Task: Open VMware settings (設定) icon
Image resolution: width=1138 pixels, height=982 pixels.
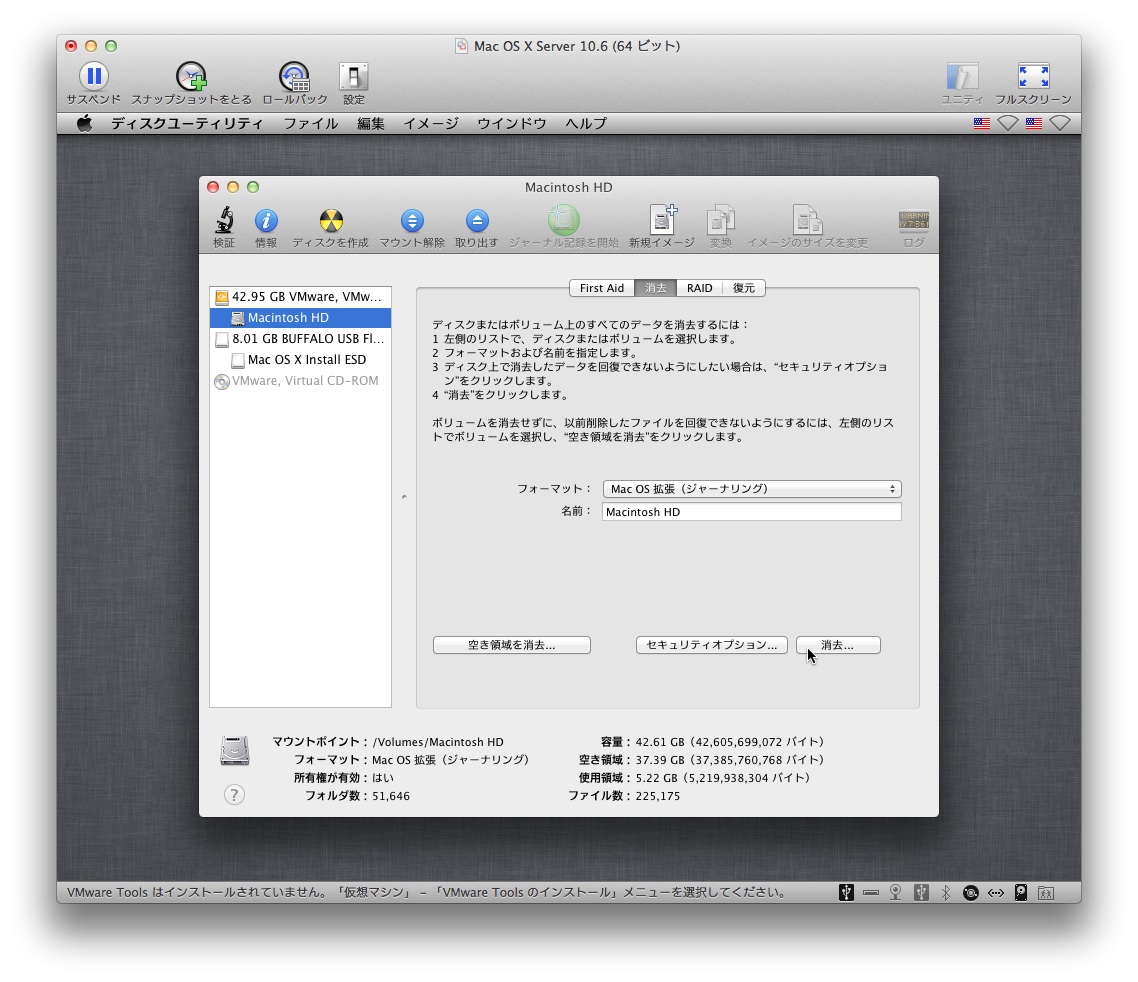Action: click(353, 76)
